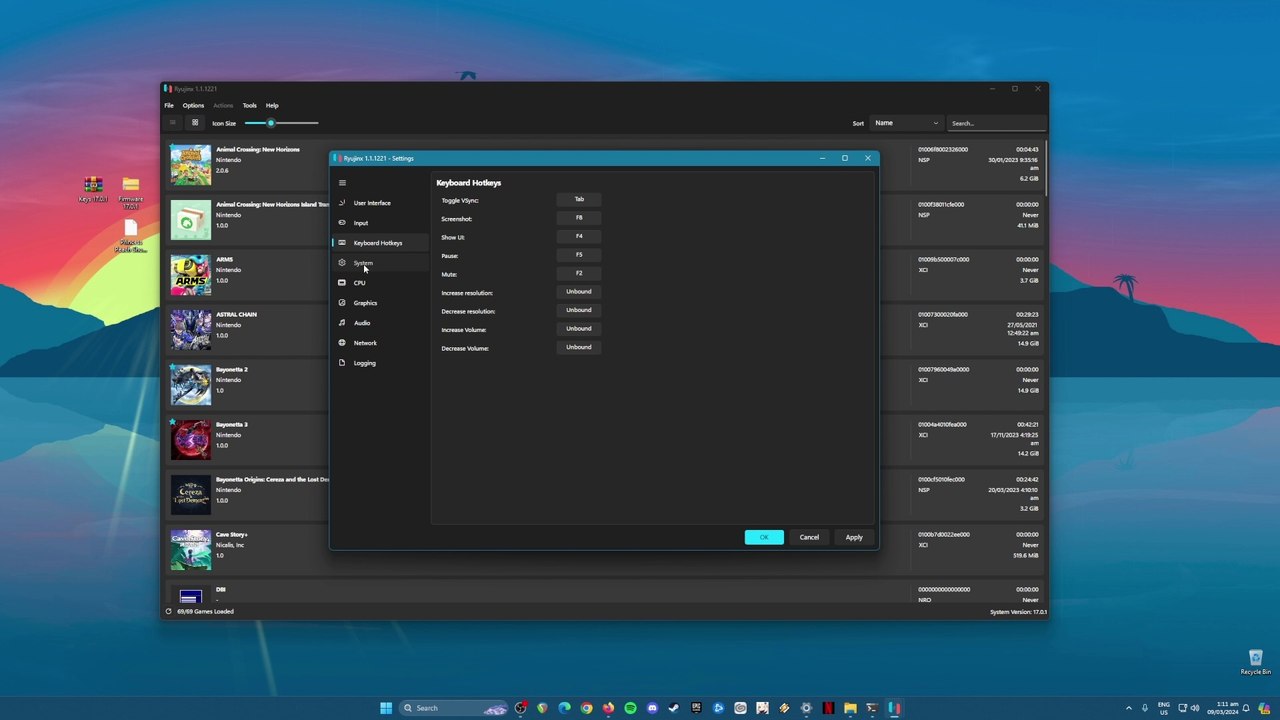The width and height of the screenshot is (1280, 720).
Task: Click the Keys desktop archive icon
Action: 93,189
